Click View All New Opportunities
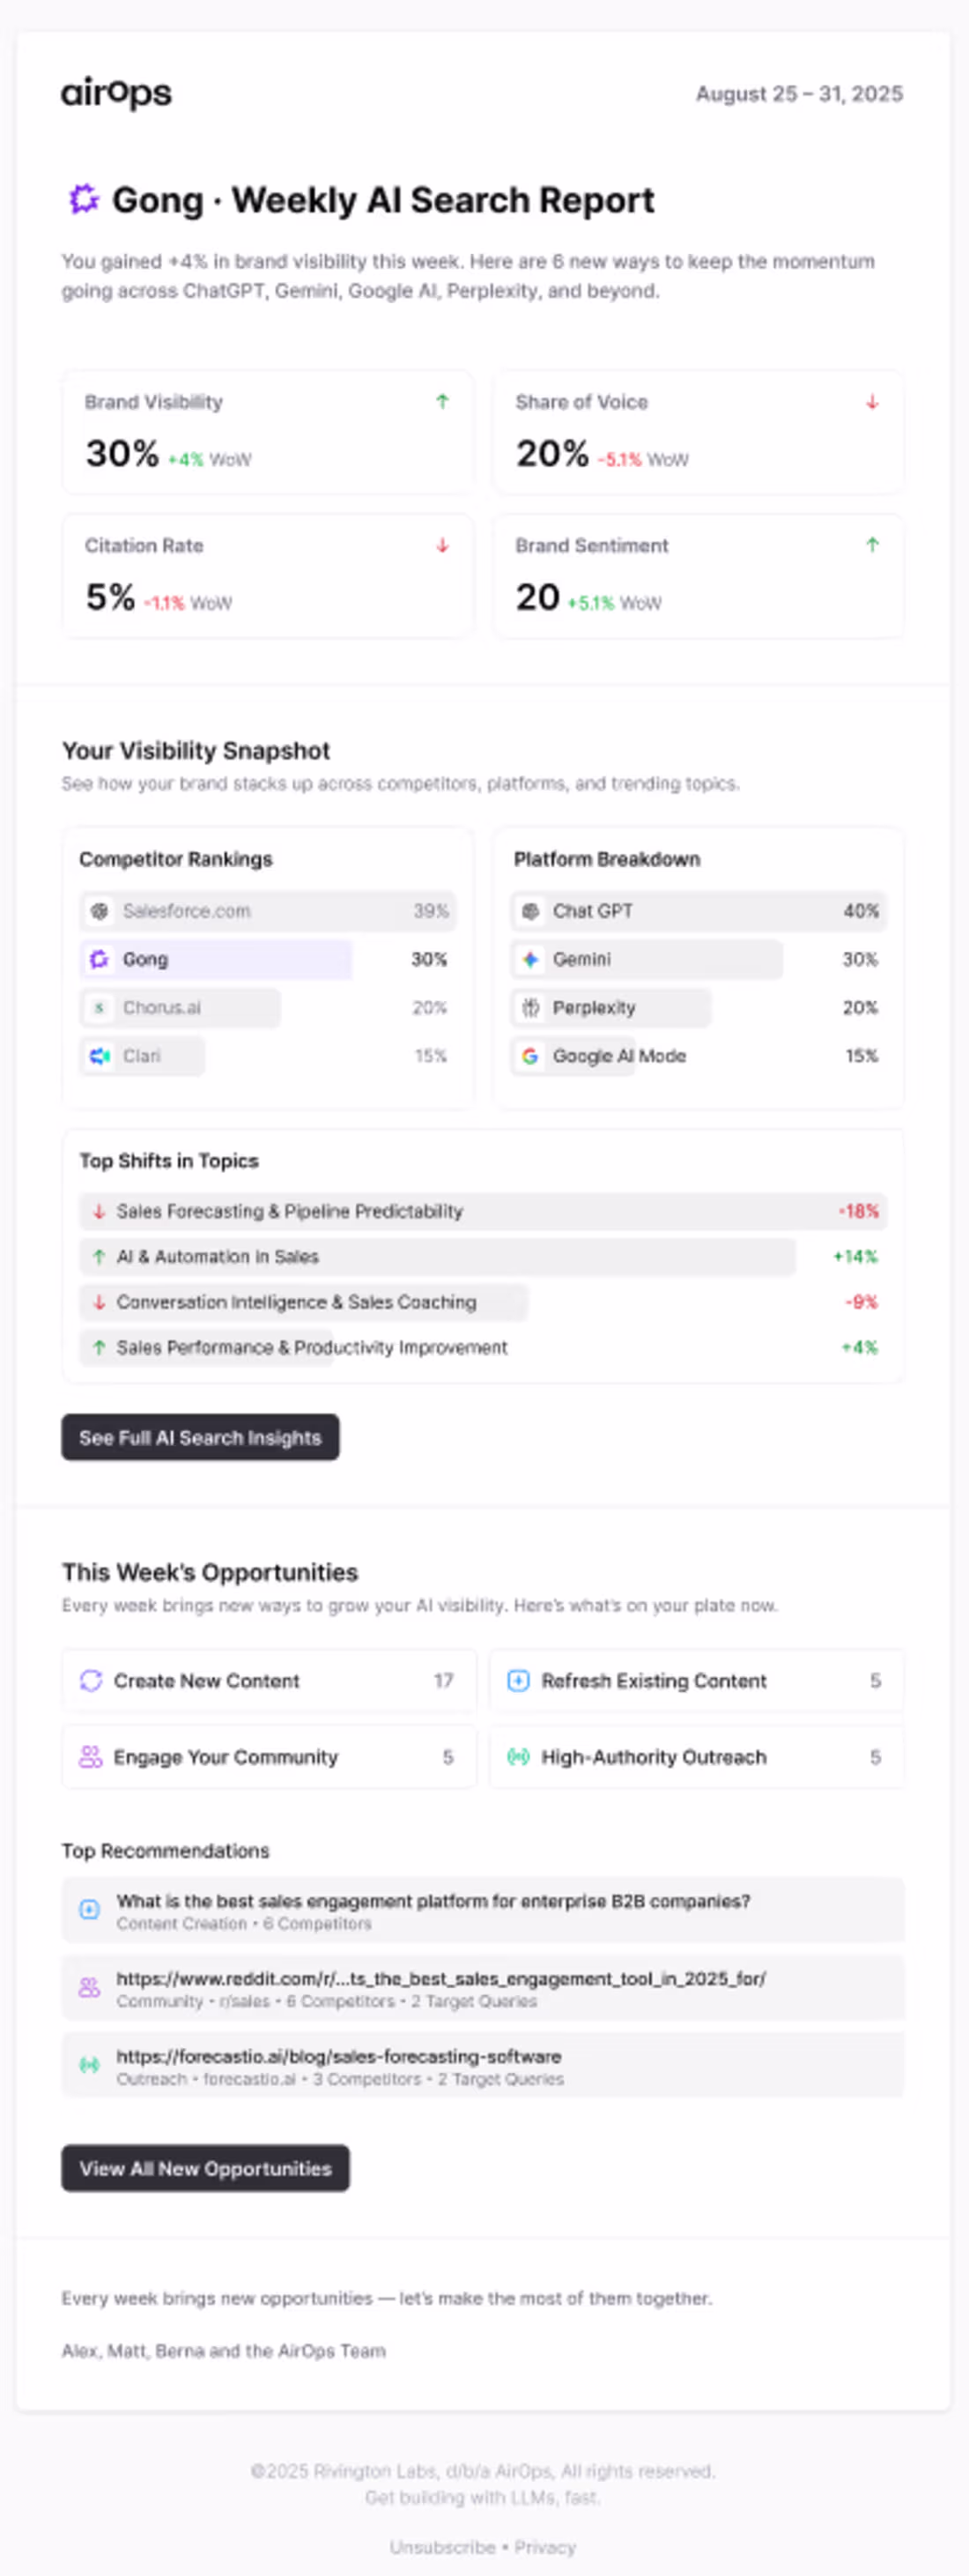Screen dimensions: 969x2576 pyautogui.click(x=204, y=2169)
